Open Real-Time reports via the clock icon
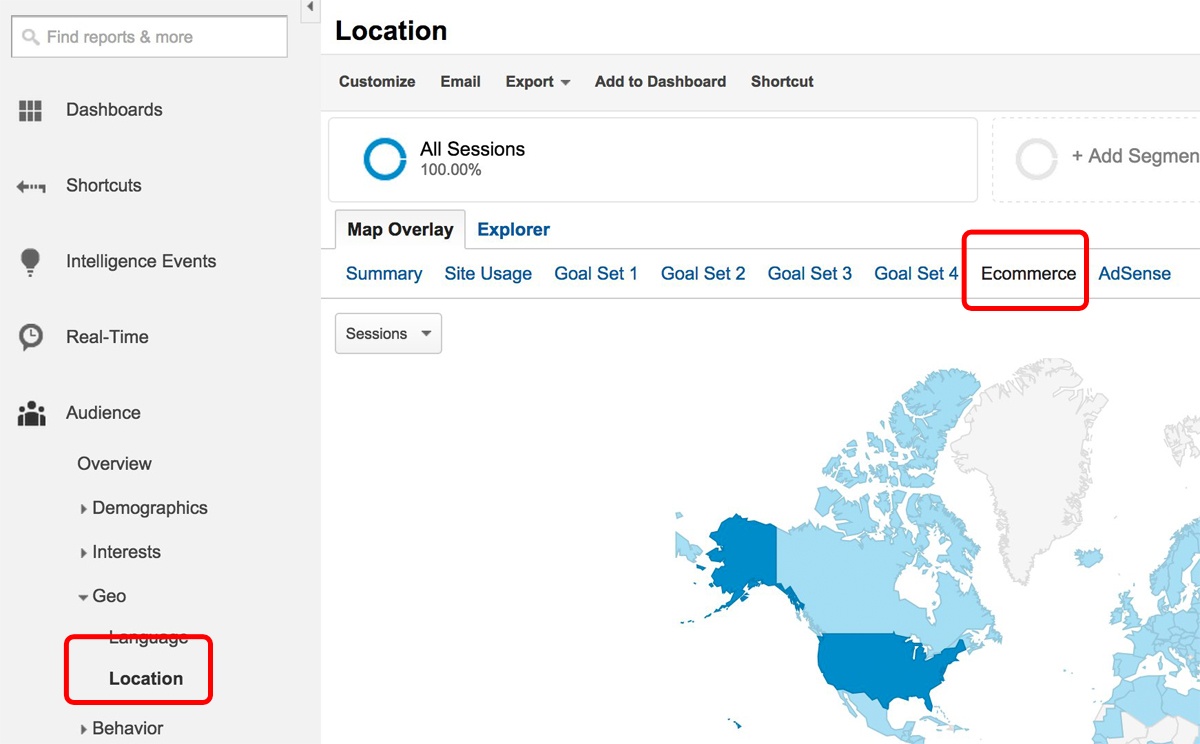 [x=30, y=336]
